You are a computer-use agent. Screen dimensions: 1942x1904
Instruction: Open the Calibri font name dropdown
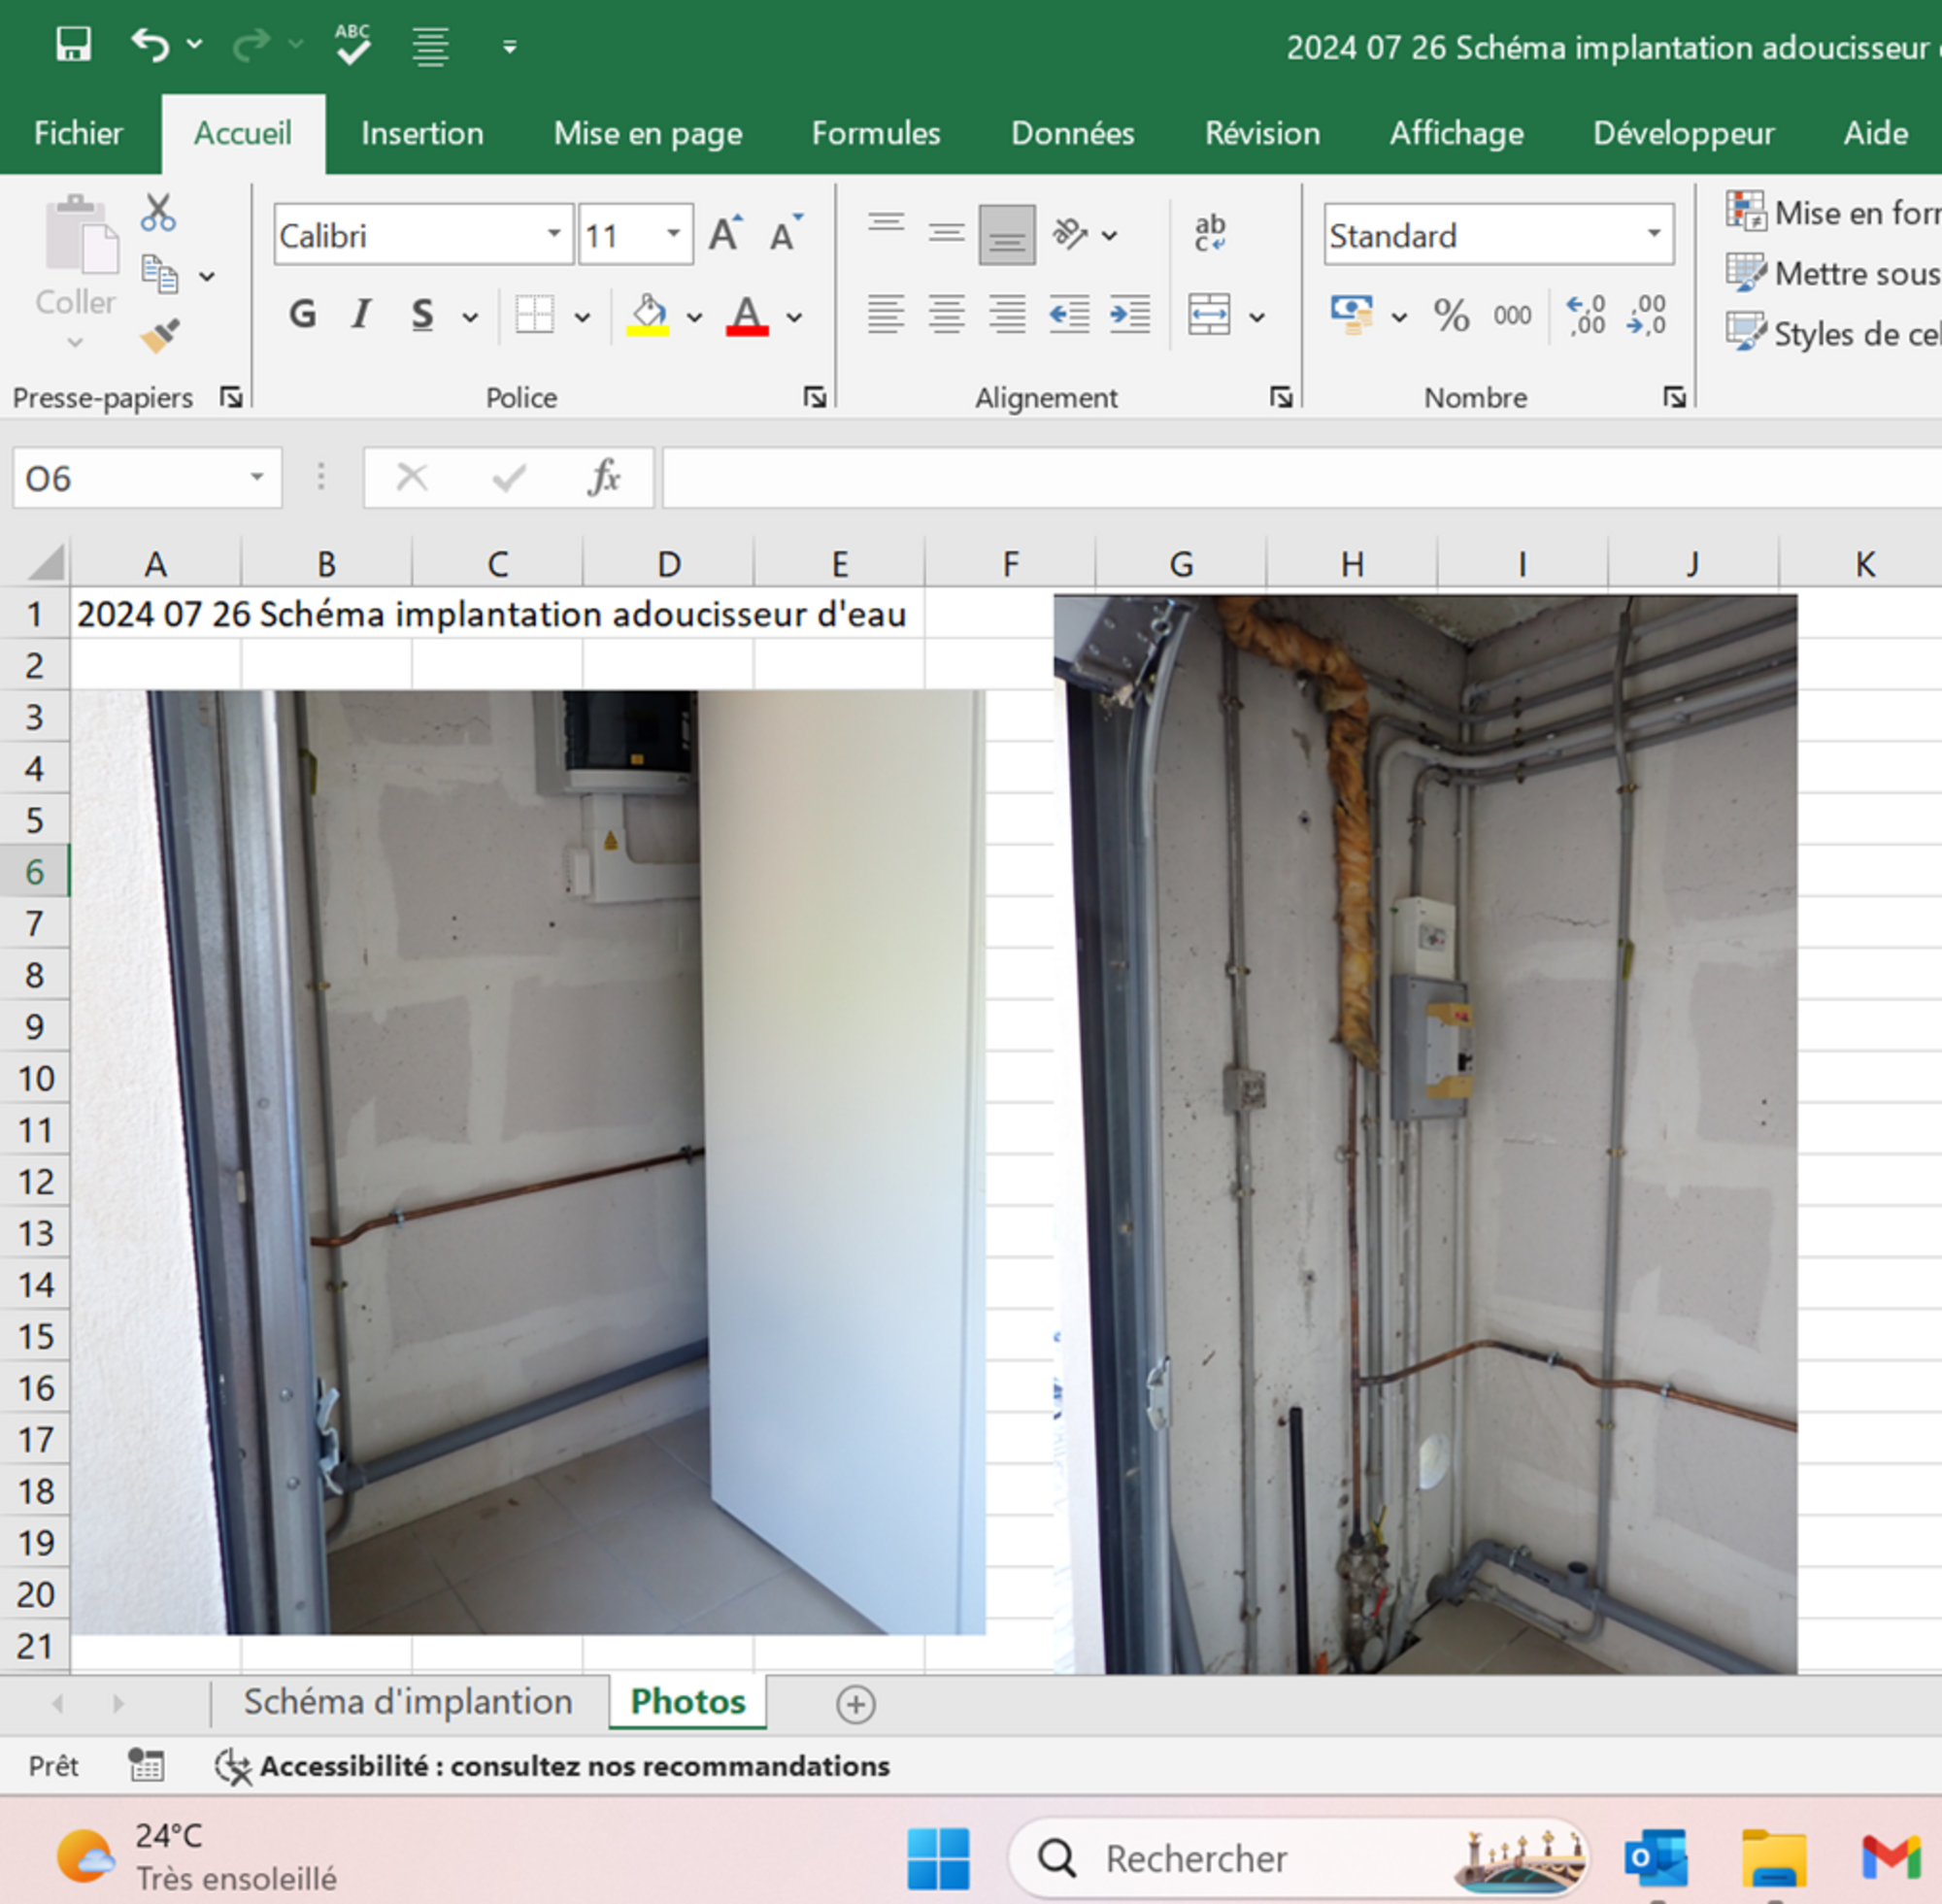tap(553, 235)
